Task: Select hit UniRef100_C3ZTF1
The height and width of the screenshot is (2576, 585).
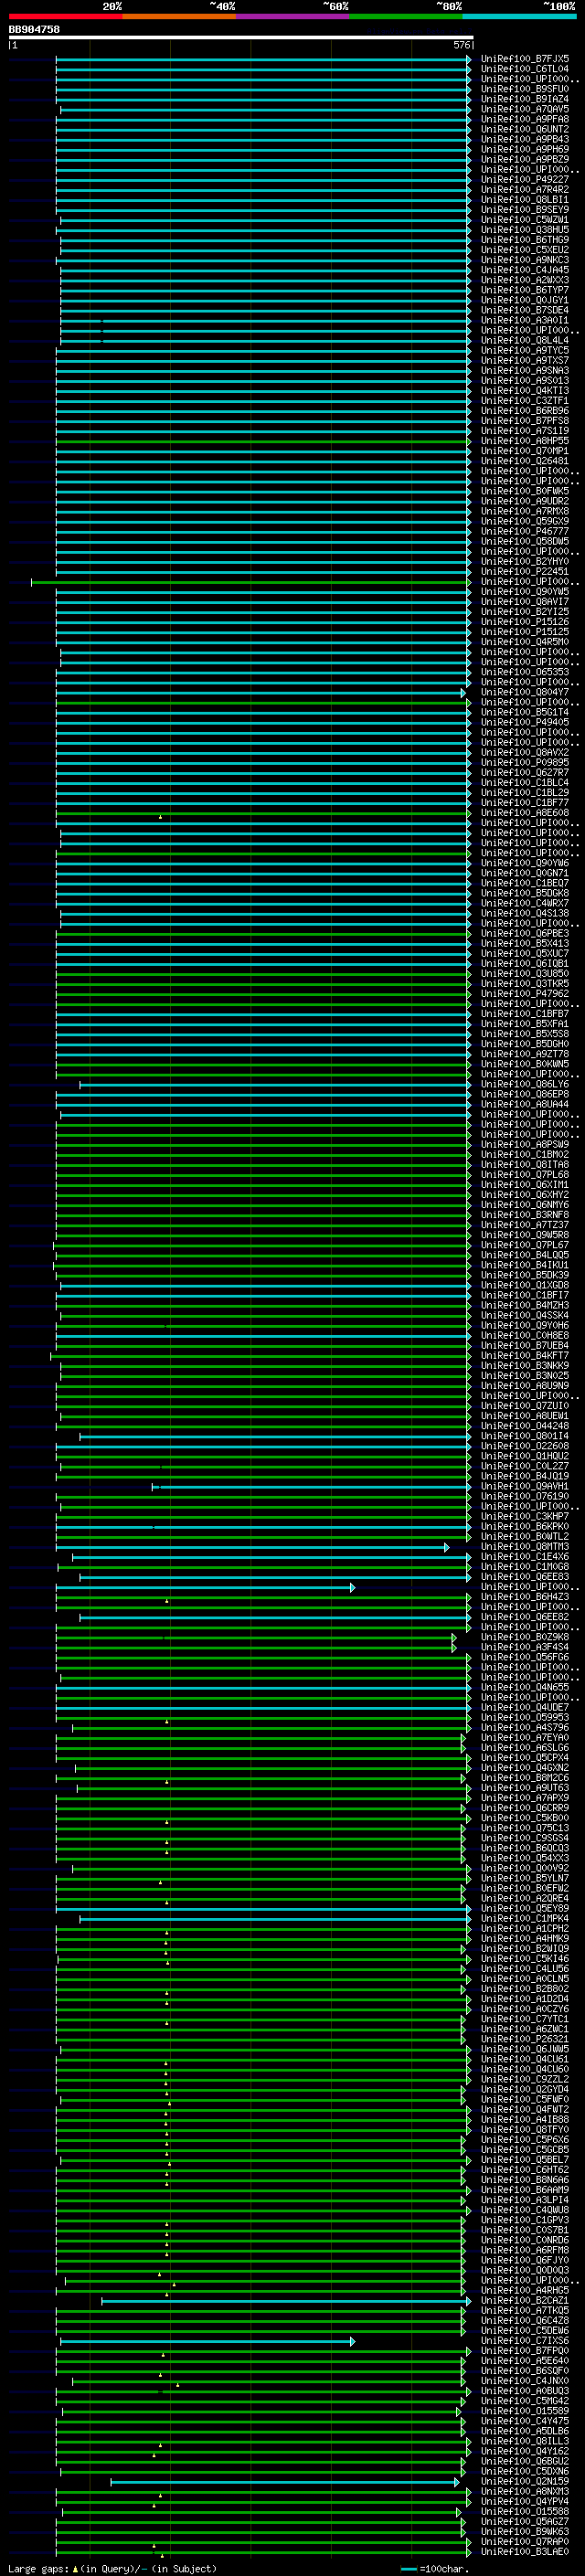Action: pos(525,400)
